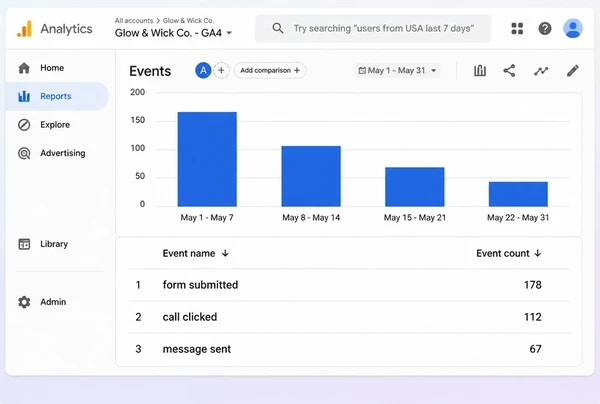
Task: Click the May 22 - May 31 bar
Action: click(518, 194)
